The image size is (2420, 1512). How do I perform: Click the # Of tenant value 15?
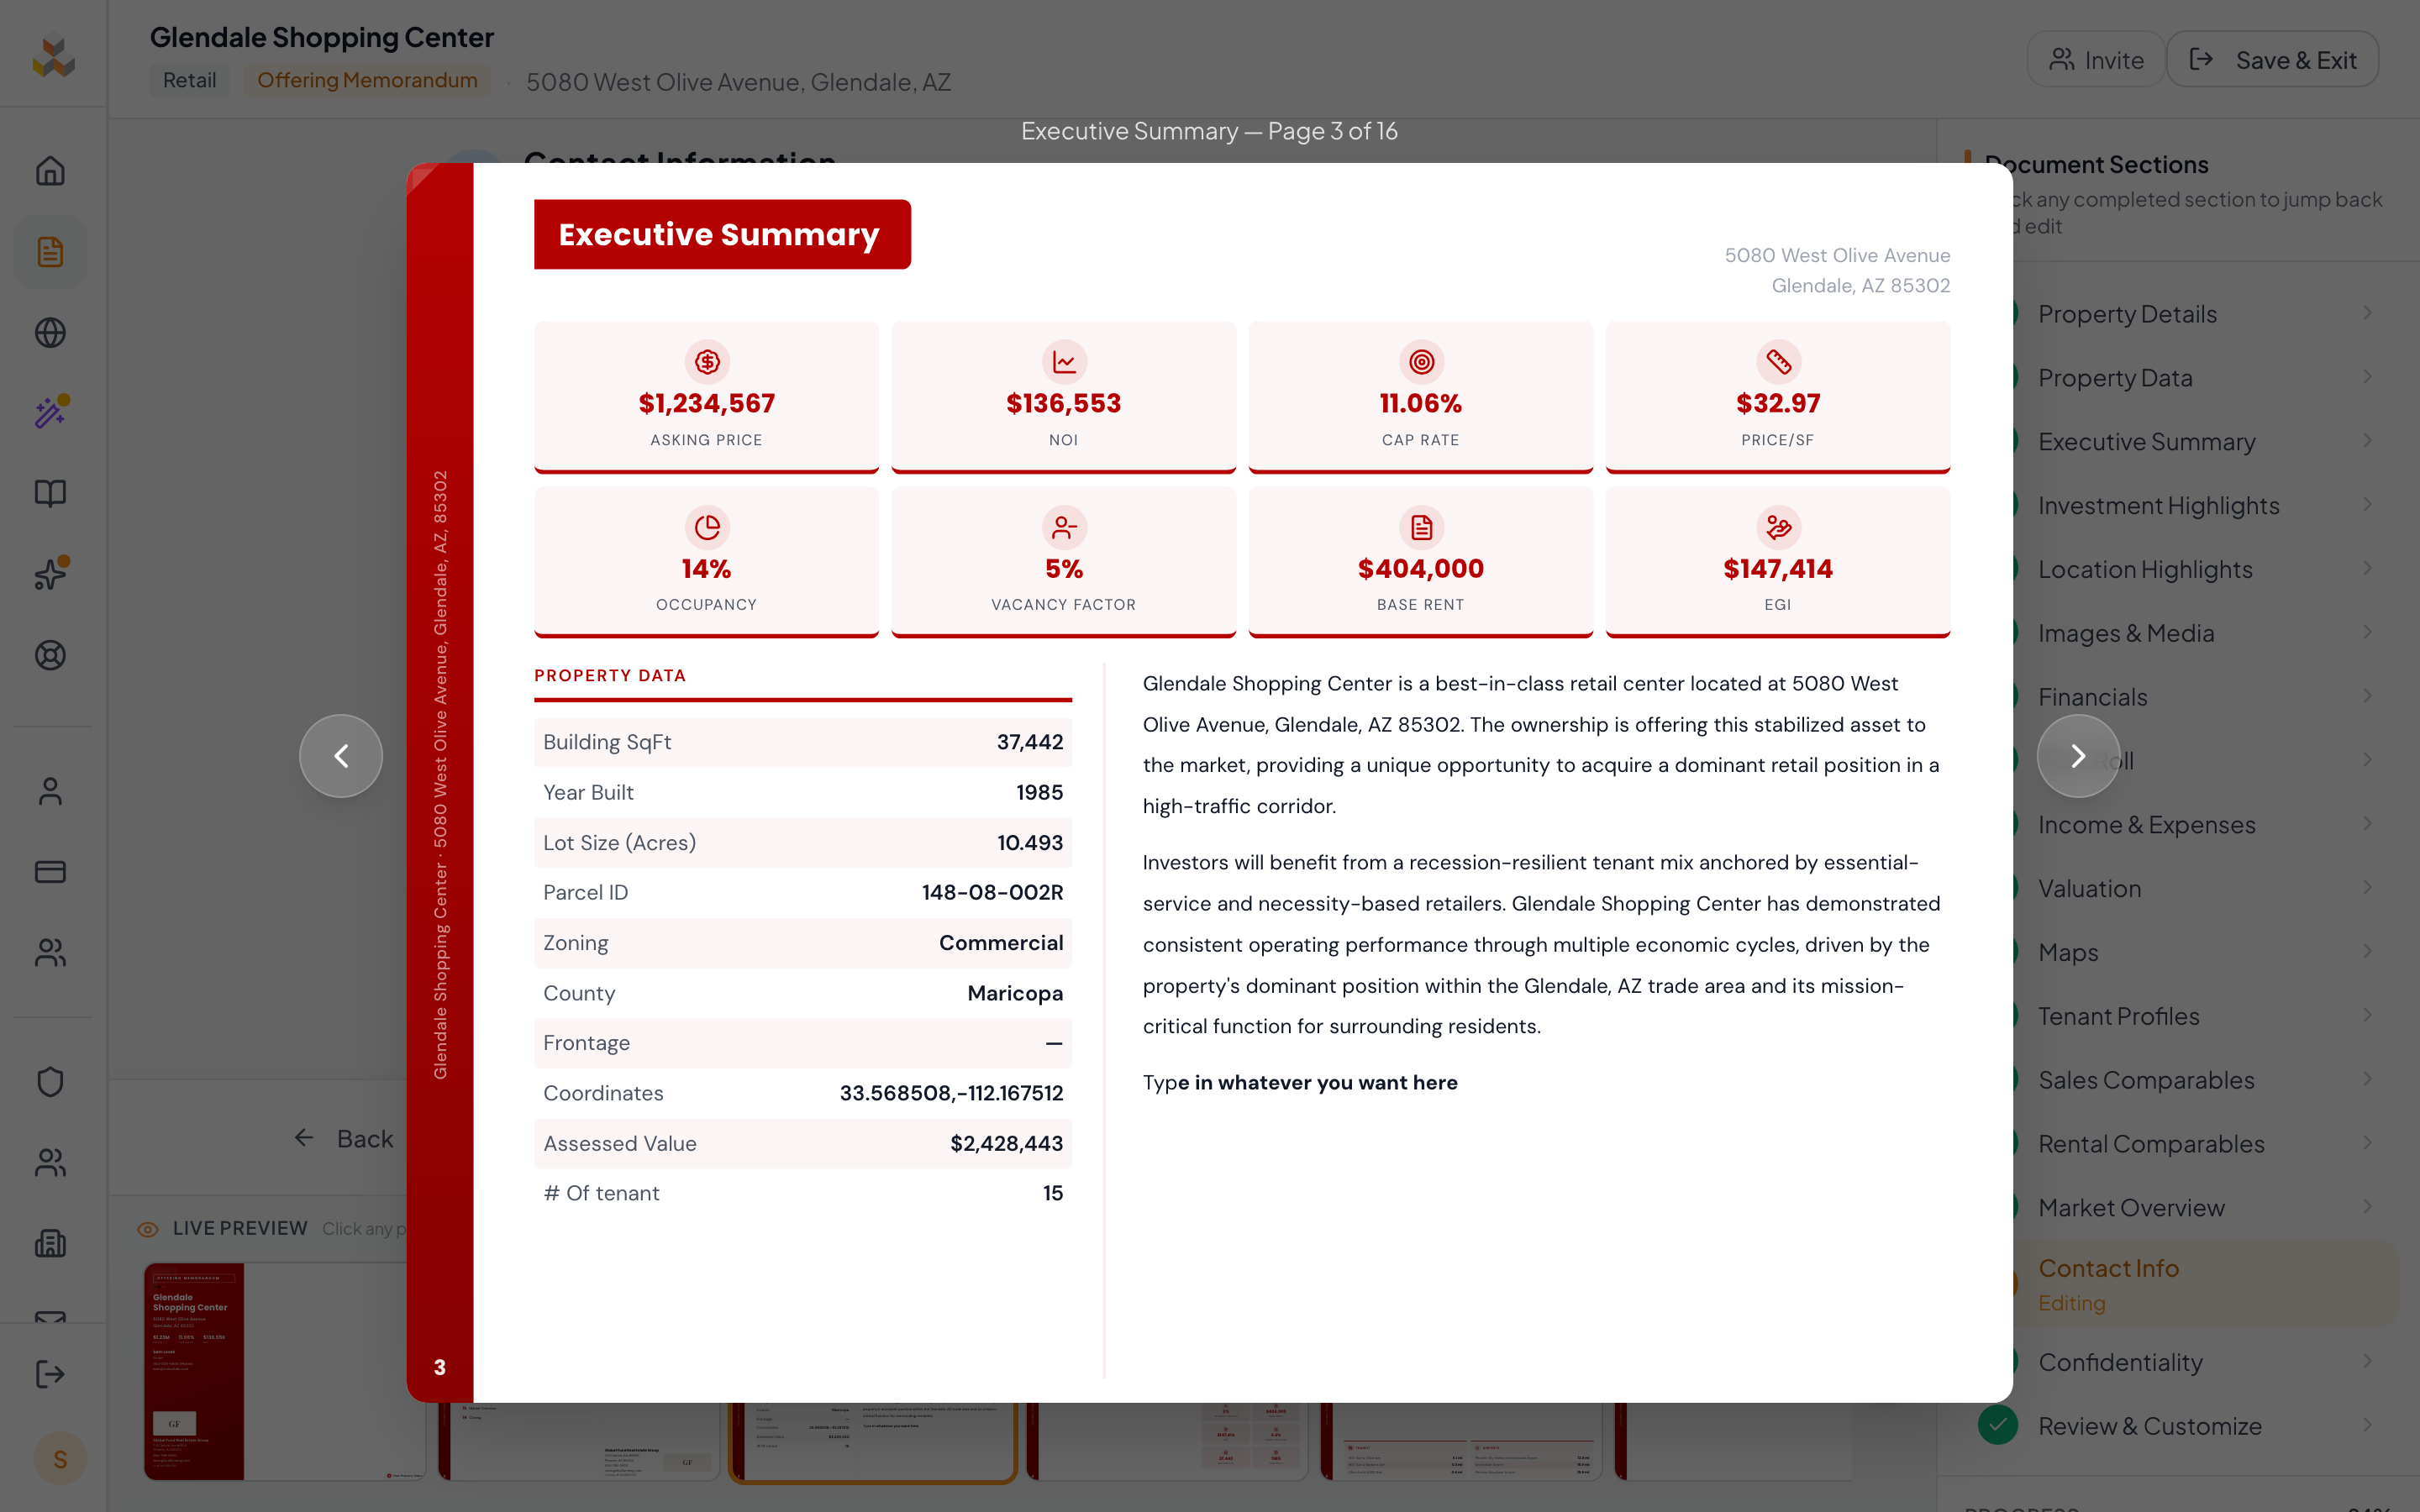1053,1193
